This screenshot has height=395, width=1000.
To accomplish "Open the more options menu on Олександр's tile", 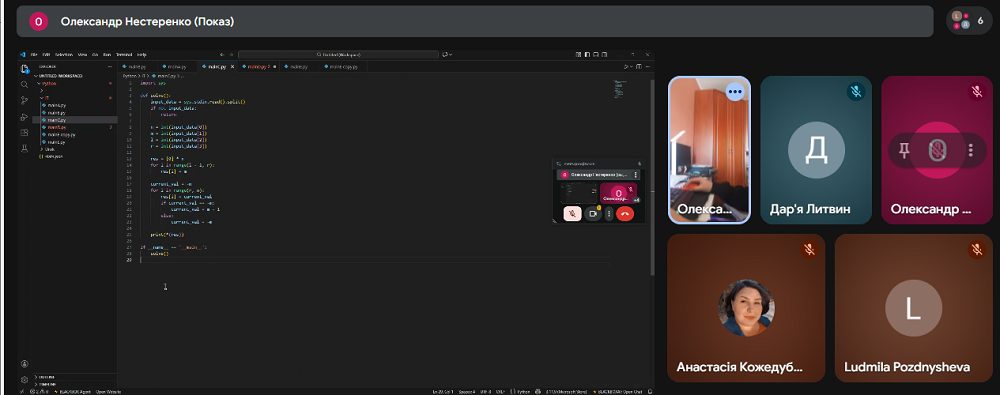I will pyautogui.click(x=971, y=151).
